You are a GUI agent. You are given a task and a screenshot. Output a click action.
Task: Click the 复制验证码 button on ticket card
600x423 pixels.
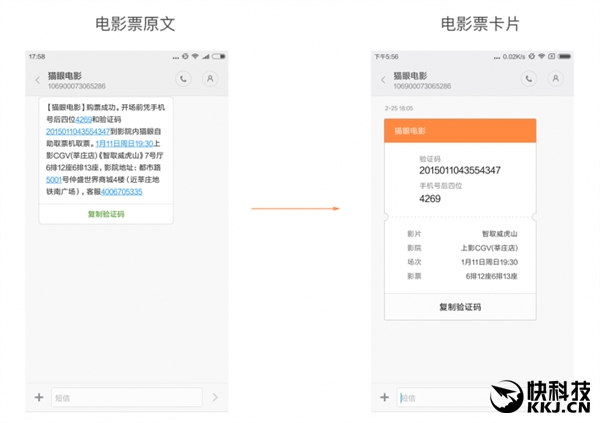[460, 307]
